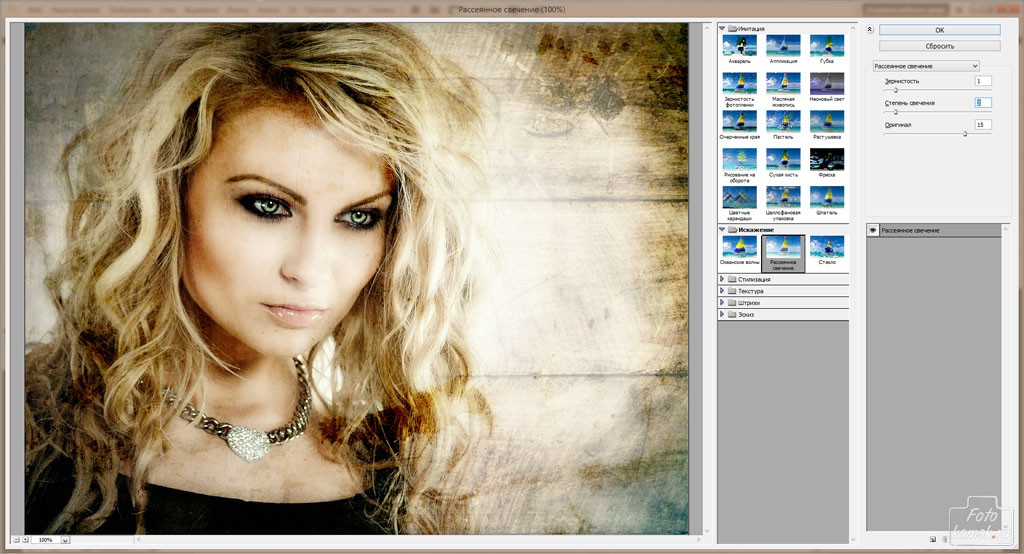Choose the Стекло distortion filter

tap(826, 247)
